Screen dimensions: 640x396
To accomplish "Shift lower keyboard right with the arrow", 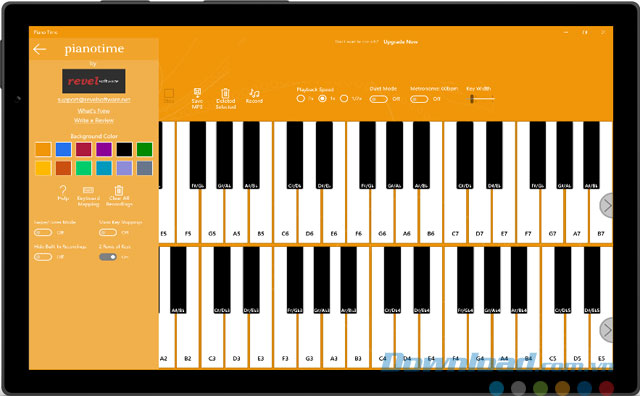I will tap(607, 330).
